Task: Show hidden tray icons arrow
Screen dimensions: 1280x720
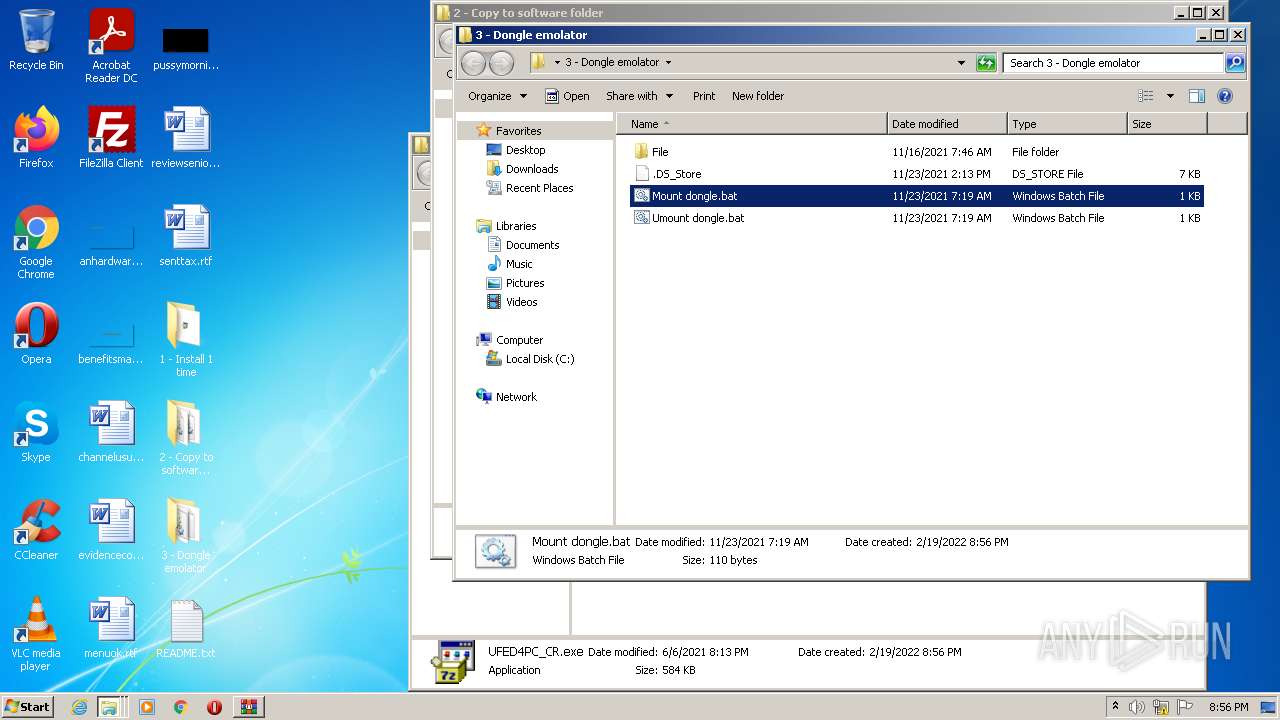Action: [1115, 706]
